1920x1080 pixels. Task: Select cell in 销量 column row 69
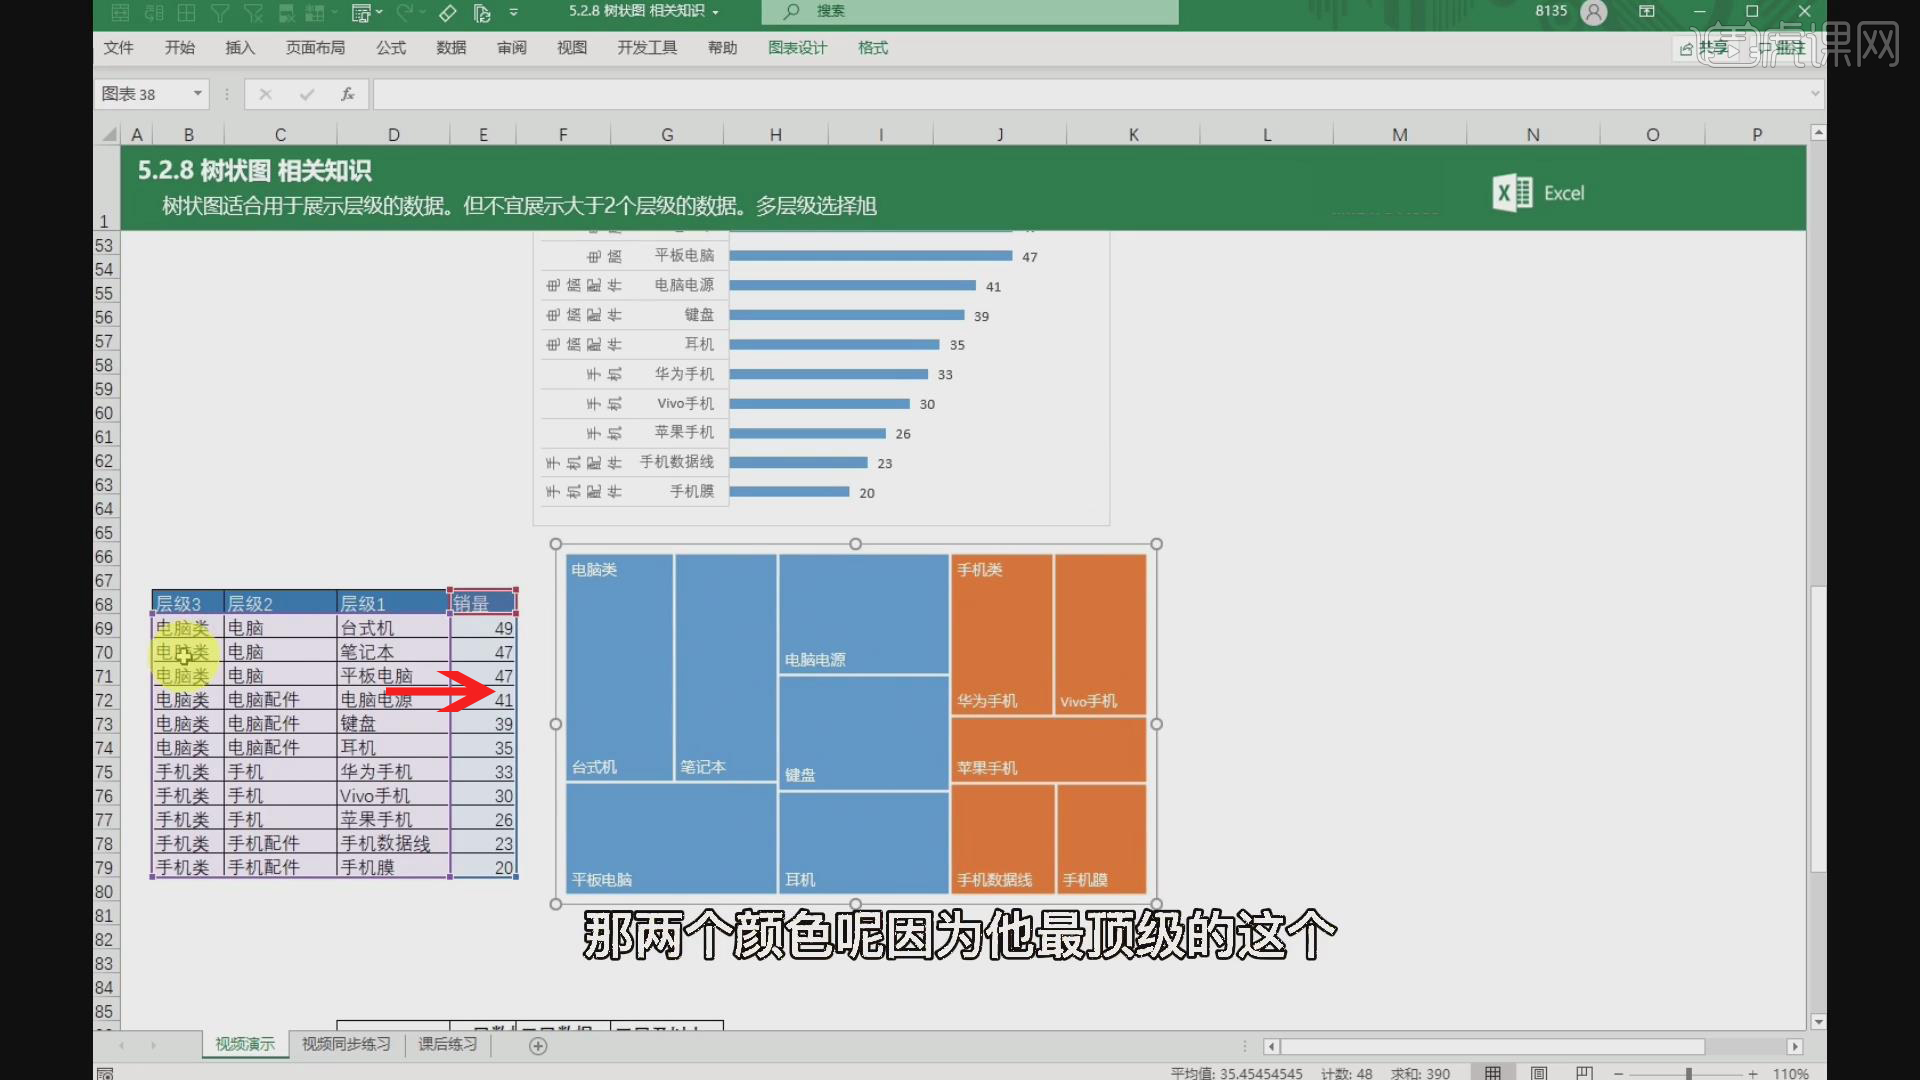(481, 628)
